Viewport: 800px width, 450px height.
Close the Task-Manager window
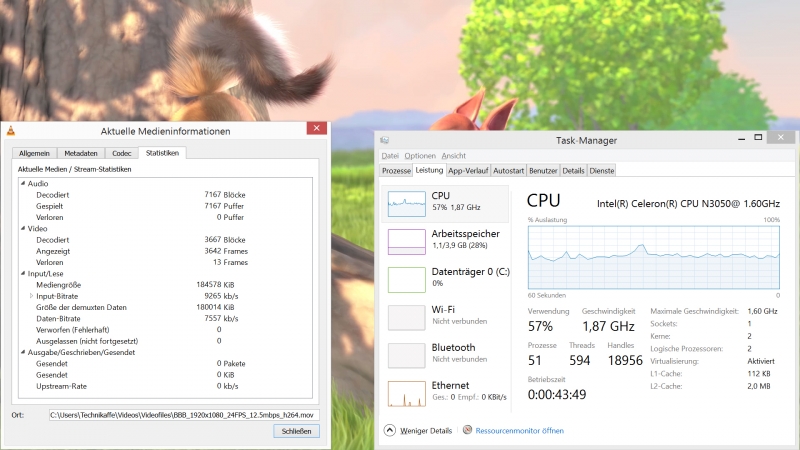pyautogui.click(x=781, y=137)
